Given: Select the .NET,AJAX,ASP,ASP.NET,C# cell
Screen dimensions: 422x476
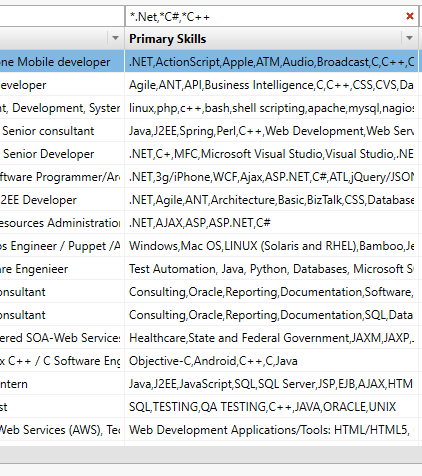Looking at the screenshot, I should (271, 223).
